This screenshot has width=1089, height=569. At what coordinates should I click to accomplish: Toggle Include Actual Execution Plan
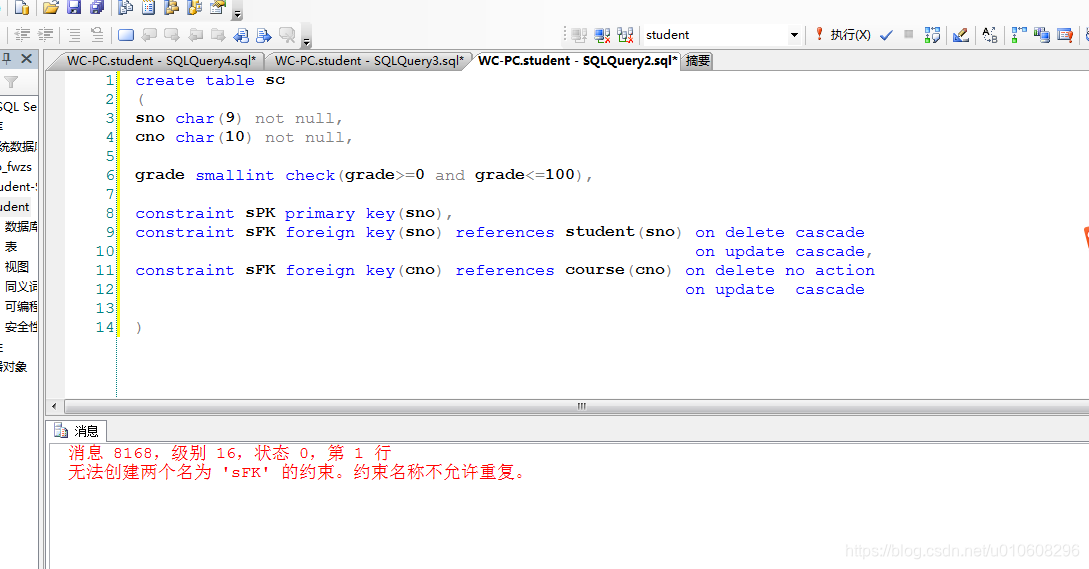click(x=1019, y=35)
